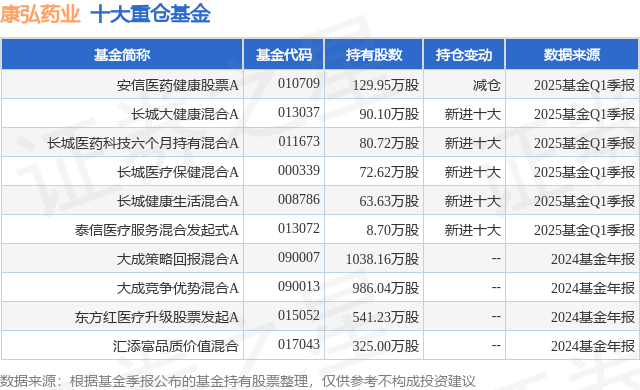Click the 持仓变动 column header
The image size is (640, 390).
point(464,55)
